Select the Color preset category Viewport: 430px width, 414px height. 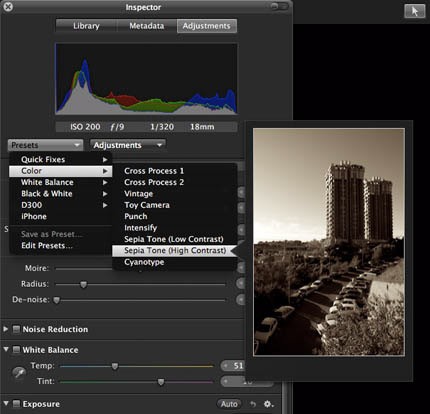coord(61,171)
